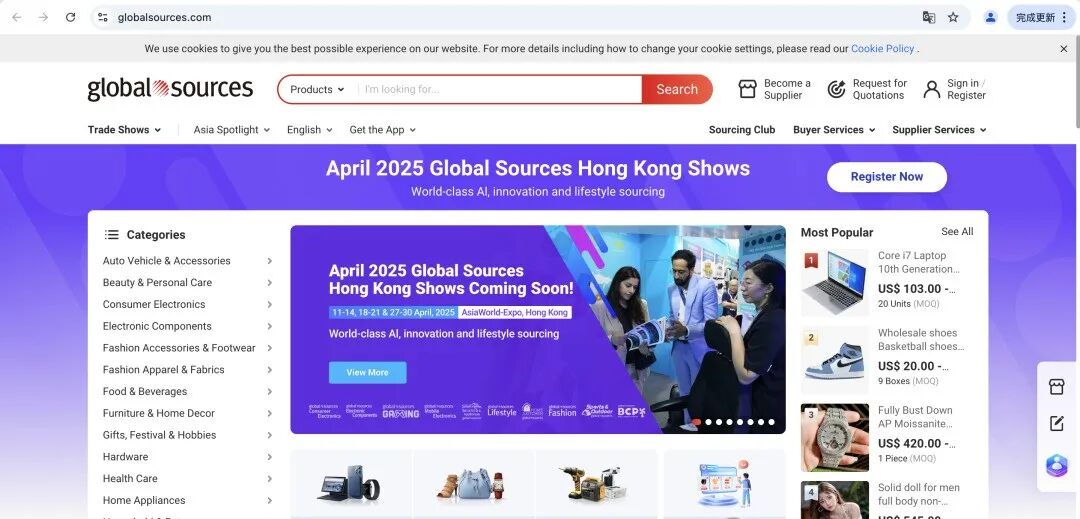
Task: Open the Products search type dropdown
Action: tap(317, 90)
